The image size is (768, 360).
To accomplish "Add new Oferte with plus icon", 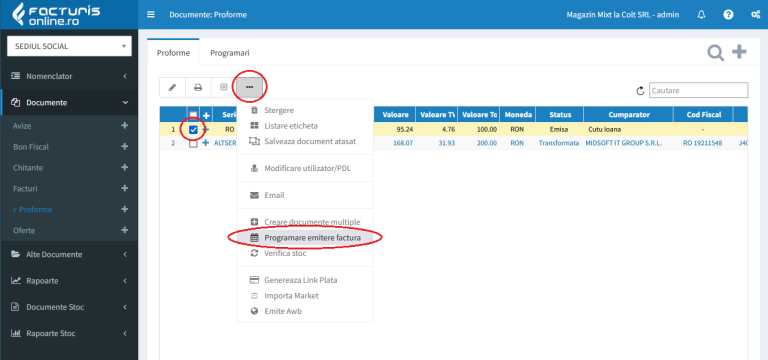I will click(124, 230).
